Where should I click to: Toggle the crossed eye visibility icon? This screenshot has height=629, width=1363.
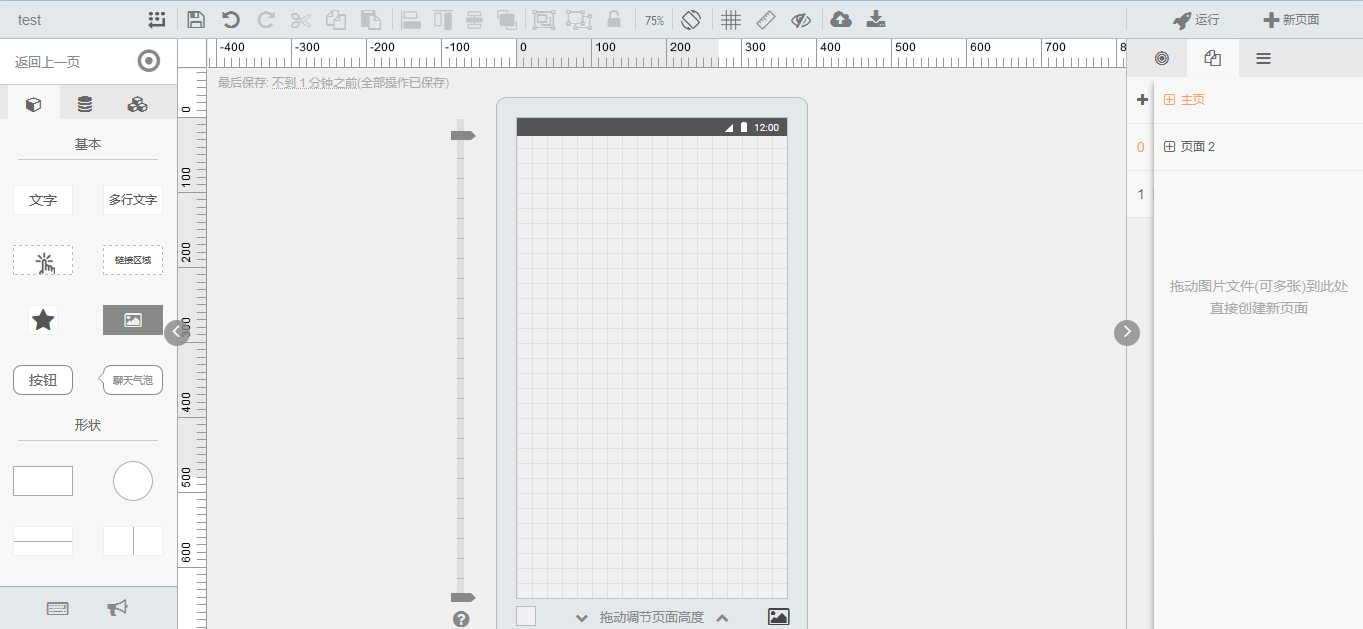tap(801, 20)
